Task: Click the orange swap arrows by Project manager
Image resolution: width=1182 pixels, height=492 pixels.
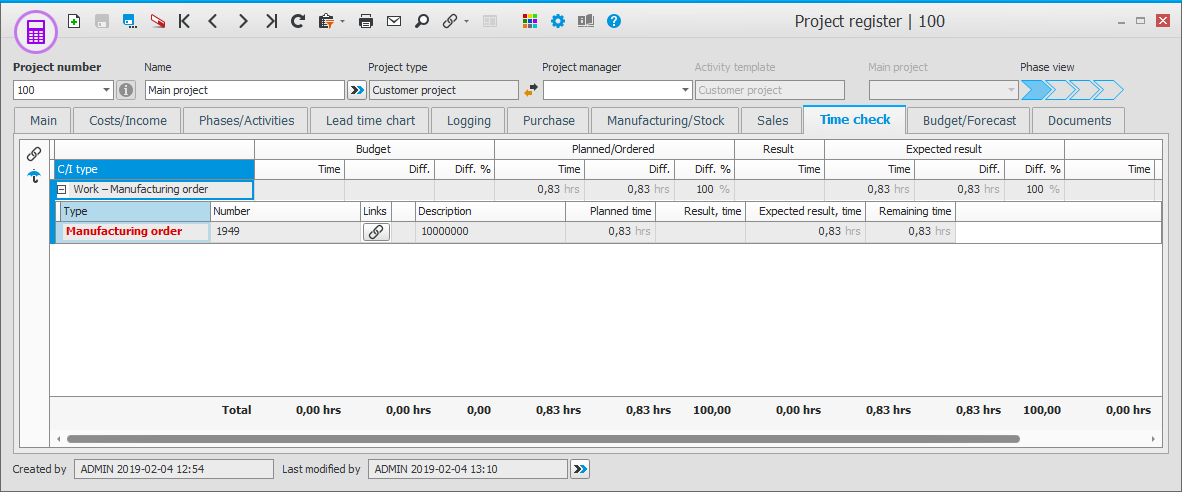Action: 531,90
